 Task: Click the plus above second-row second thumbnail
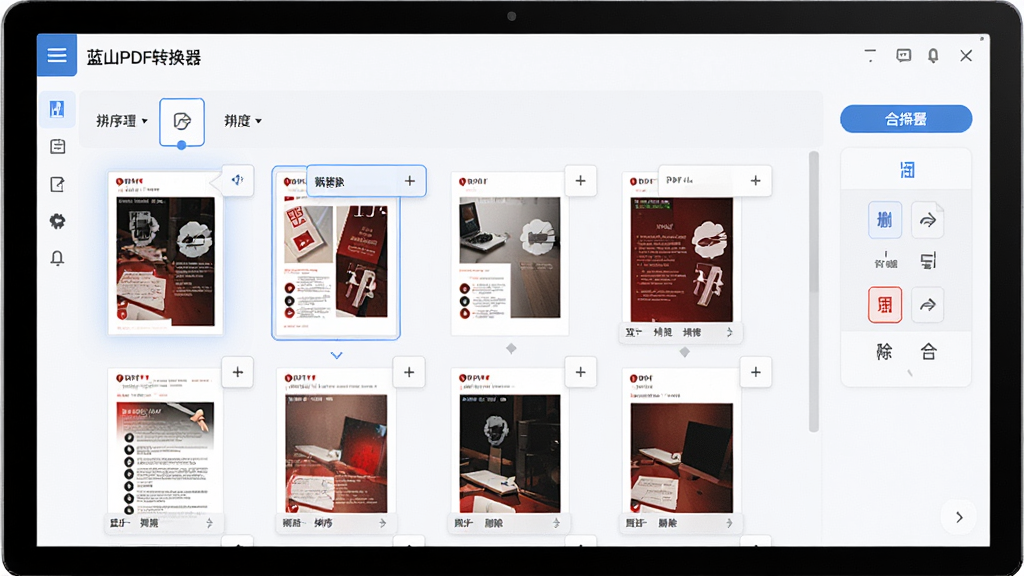409,372
